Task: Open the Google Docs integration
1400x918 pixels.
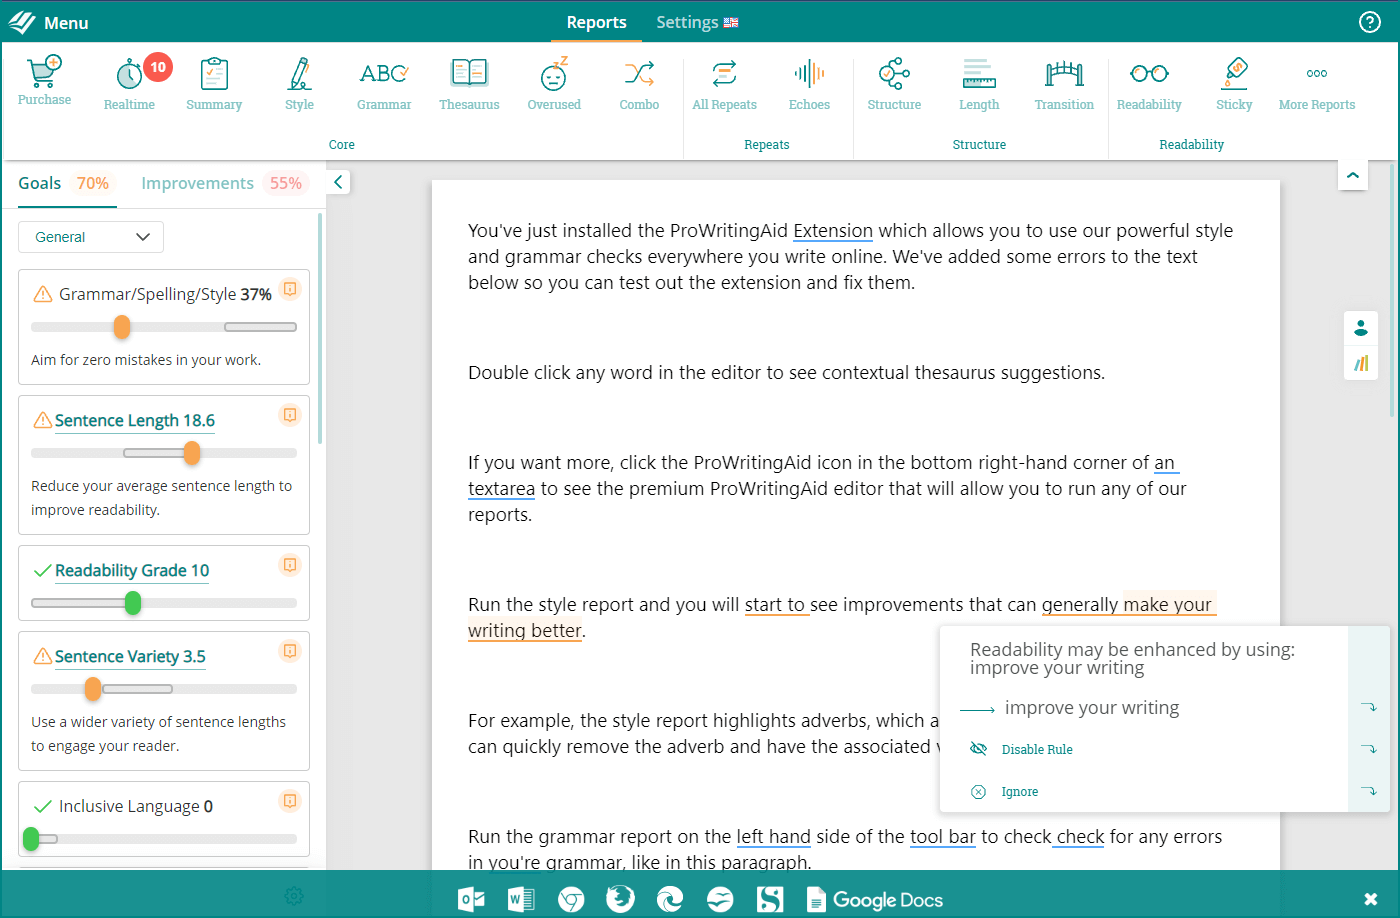Action: pos(875,899)
